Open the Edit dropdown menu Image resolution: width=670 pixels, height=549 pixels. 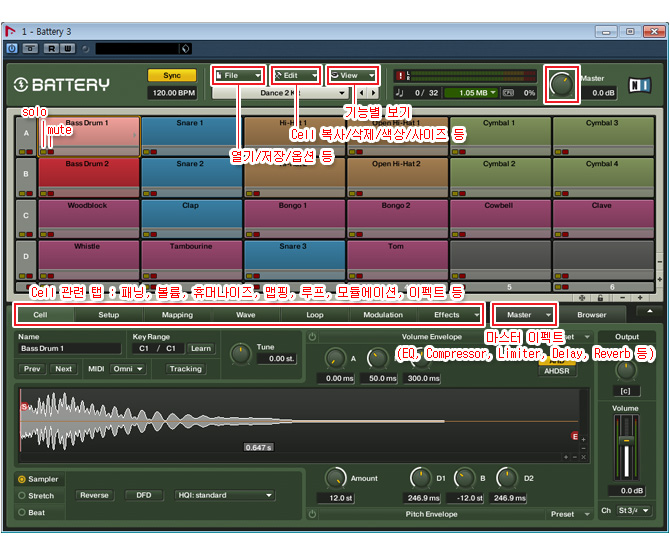(x=296, y=75)
